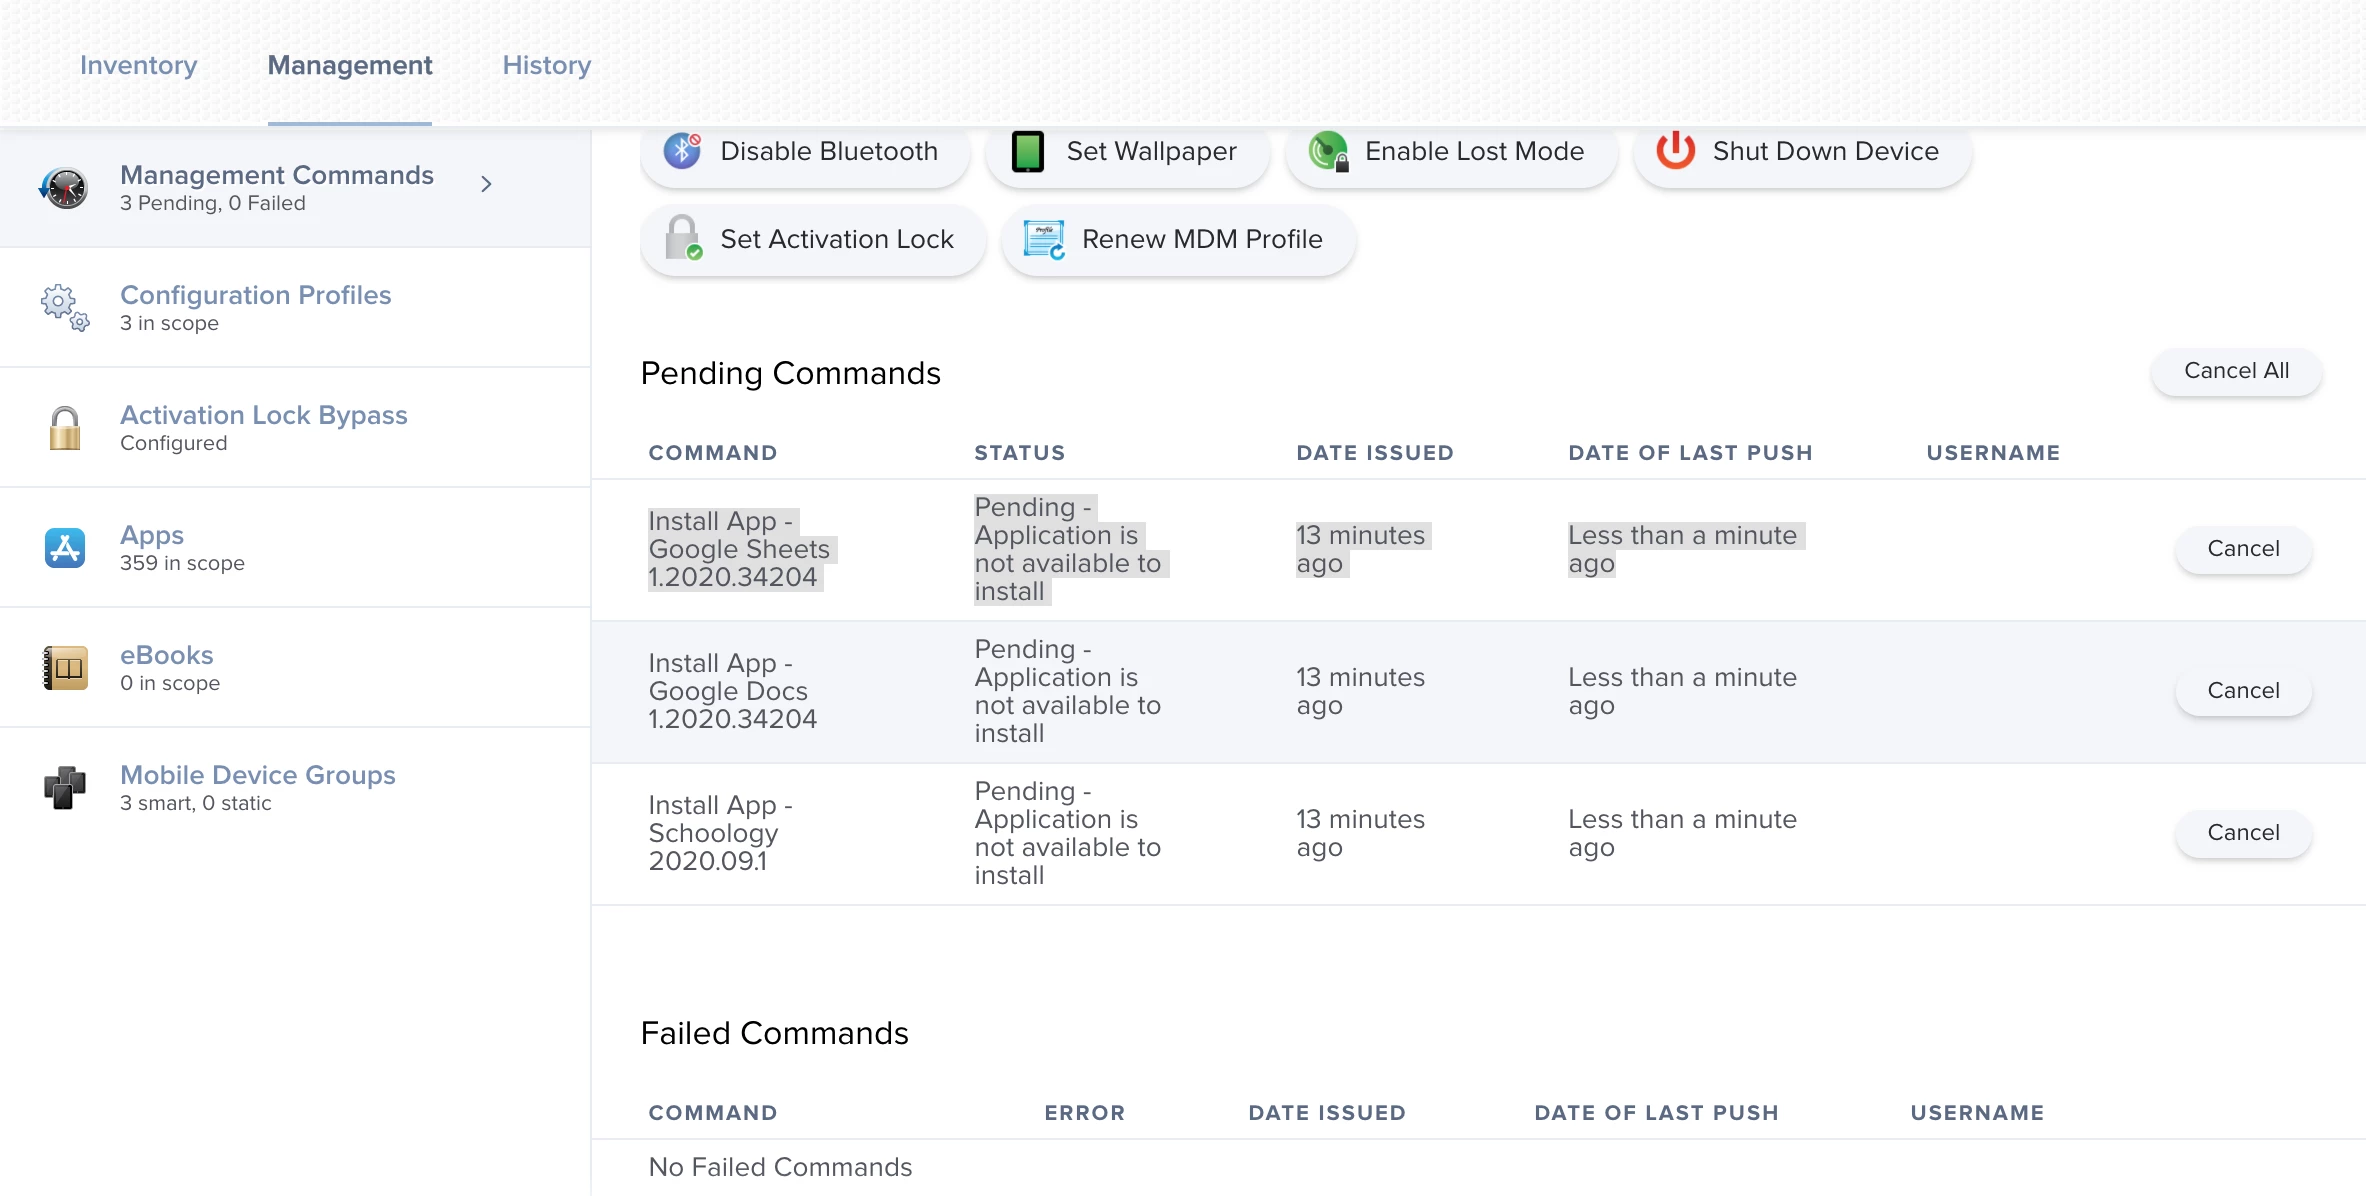Screen dimensions: 2366x1196
Task: Expand Management Commands with the chevron arrow
Action: point(486,184)
